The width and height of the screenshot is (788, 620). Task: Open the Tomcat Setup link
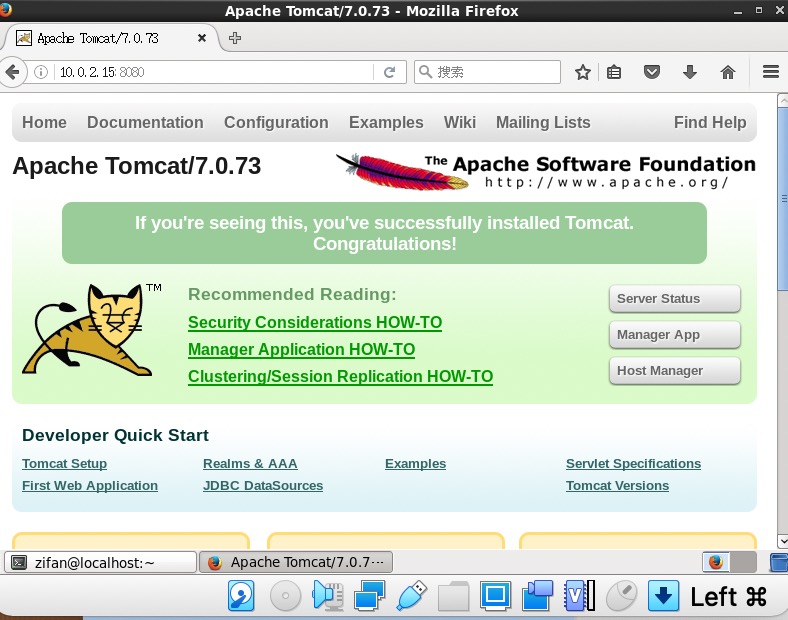[x=64, y=464]
